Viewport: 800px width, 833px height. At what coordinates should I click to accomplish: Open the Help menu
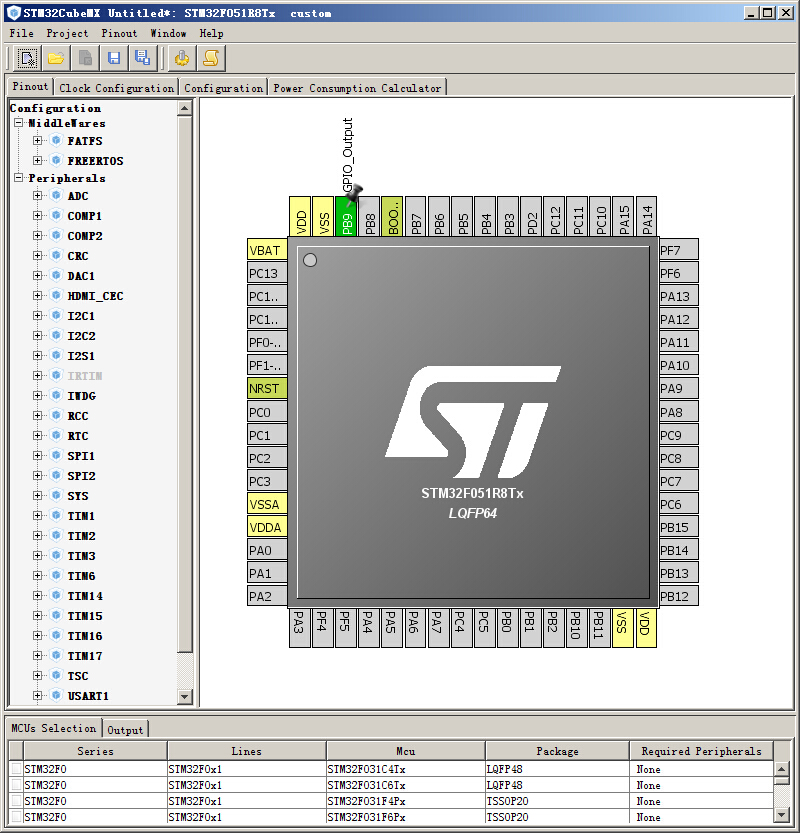tap(211, 33)
